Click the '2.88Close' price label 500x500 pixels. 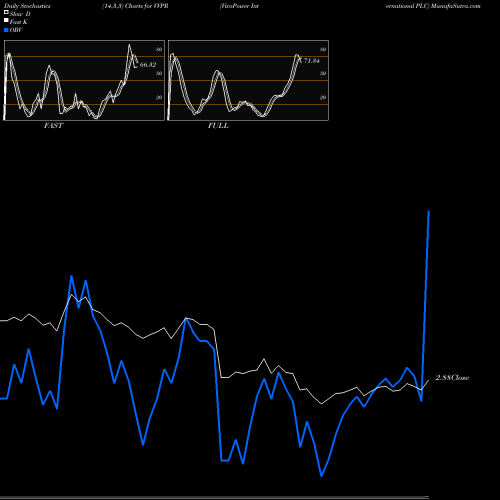tap(452, 378)
